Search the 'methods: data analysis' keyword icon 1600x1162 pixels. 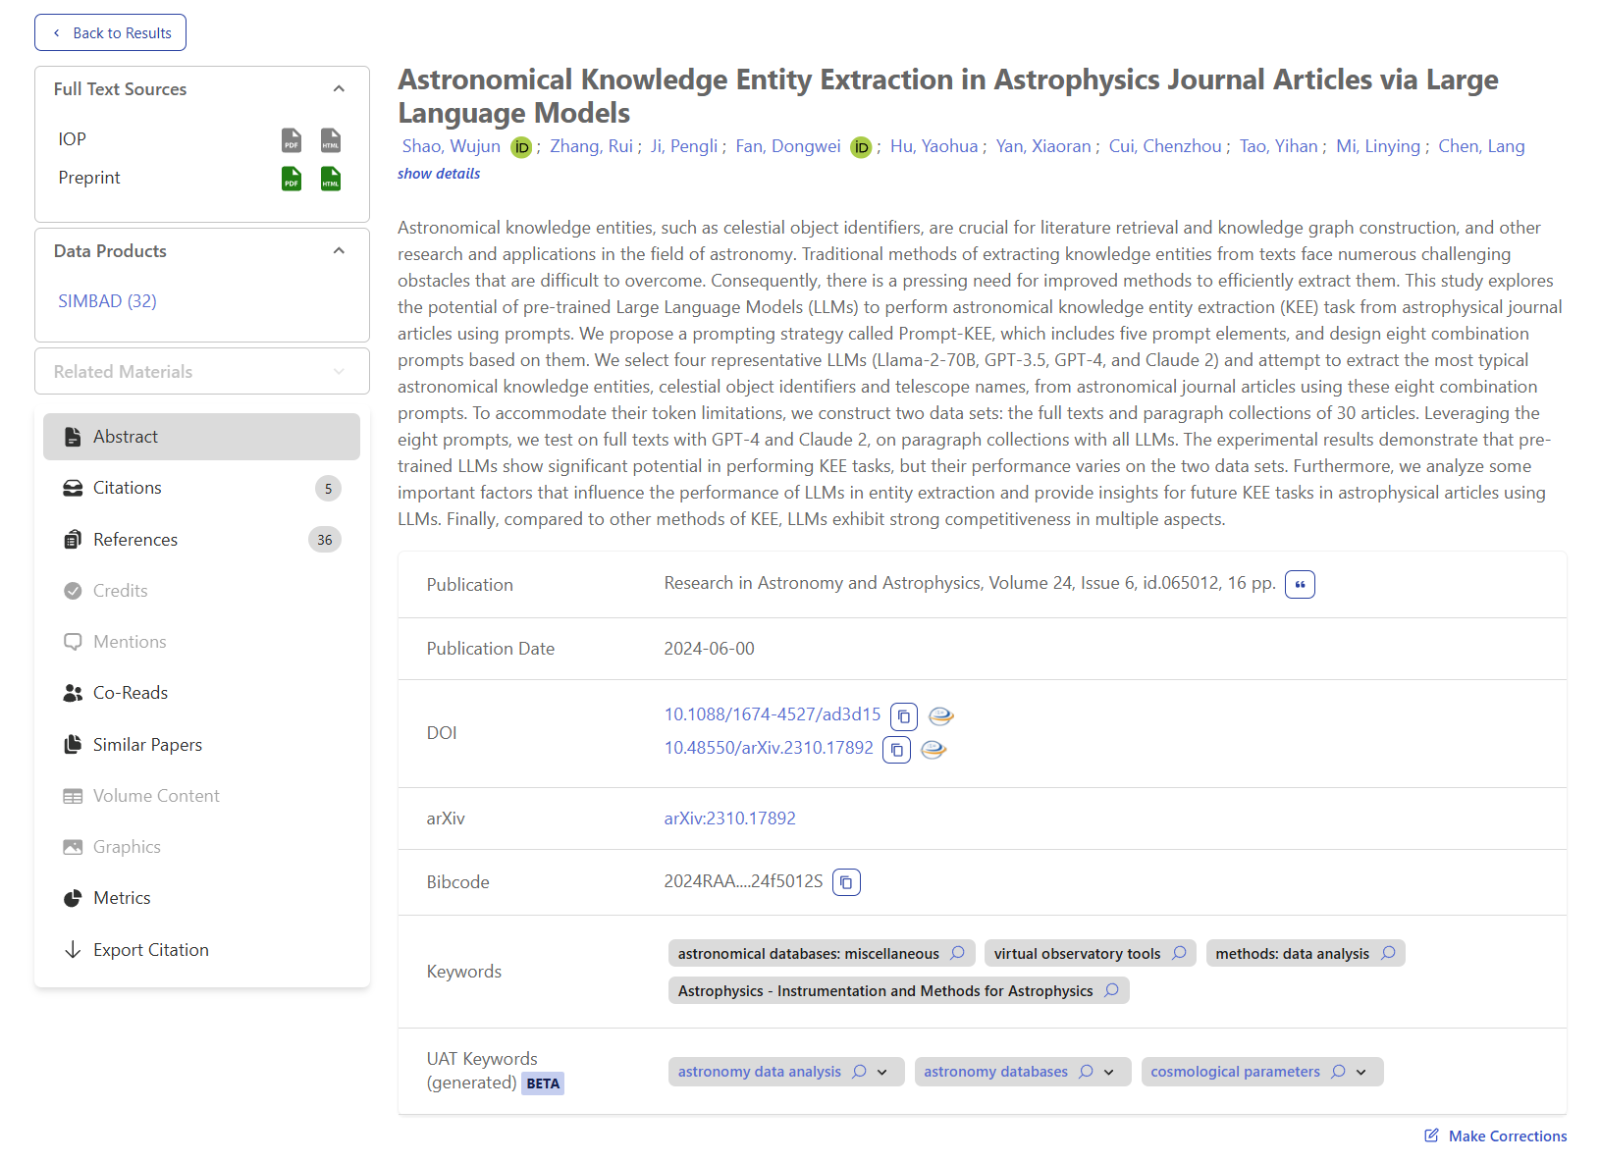1389,953
